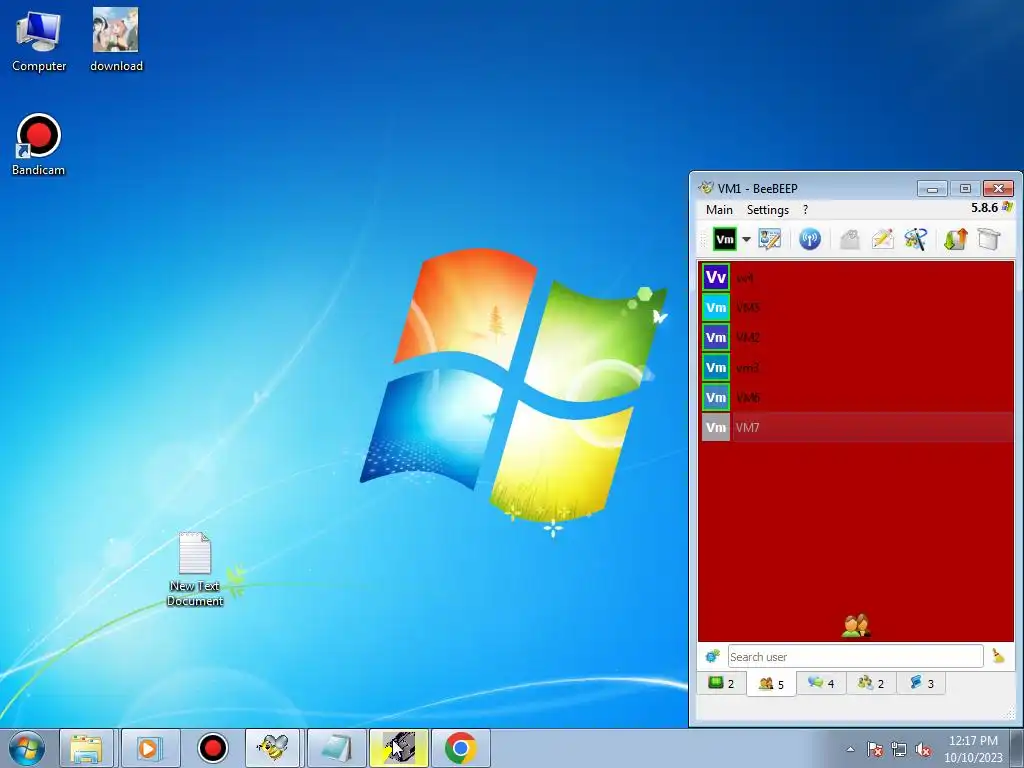
Task: Click the Windows flag icon beside 5.8.6
Action: (x=1008, y=208)
